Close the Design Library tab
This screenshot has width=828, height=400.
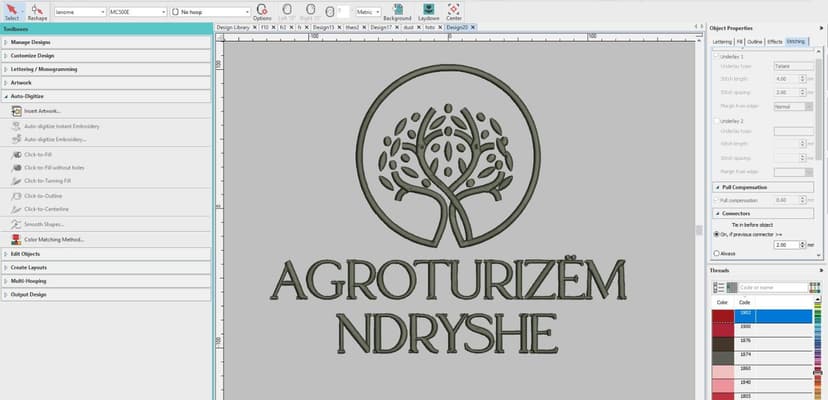coord(255,27)
